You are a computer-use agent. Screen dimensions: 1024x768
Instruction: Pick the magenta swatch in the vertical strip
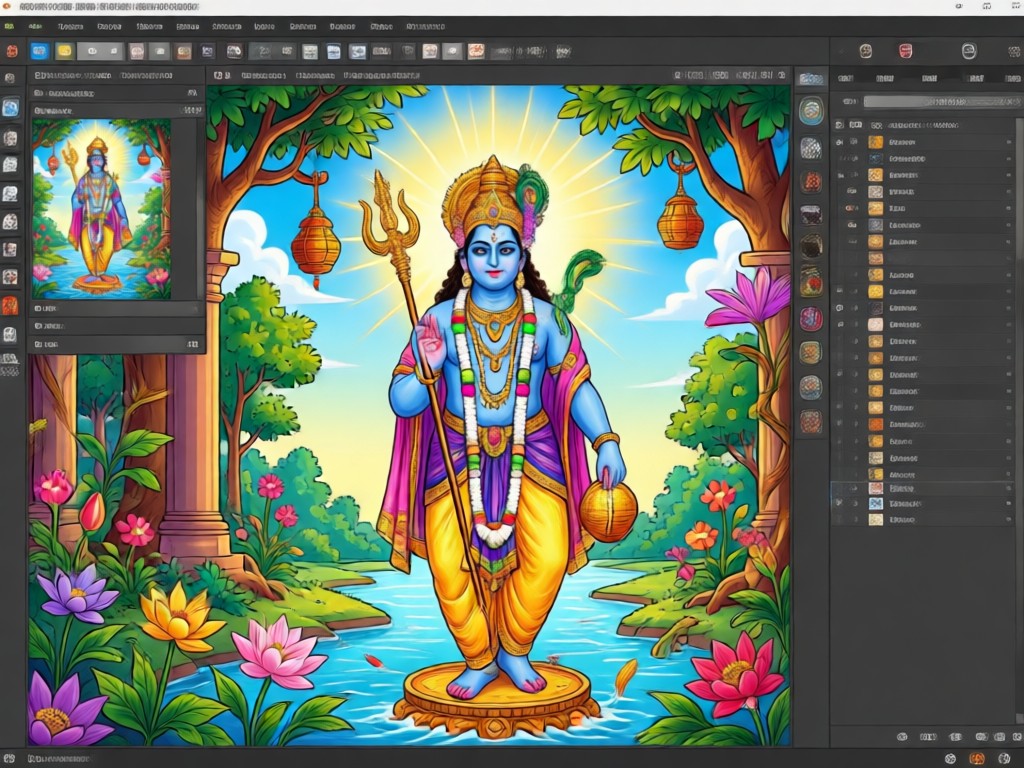(810, 319)
